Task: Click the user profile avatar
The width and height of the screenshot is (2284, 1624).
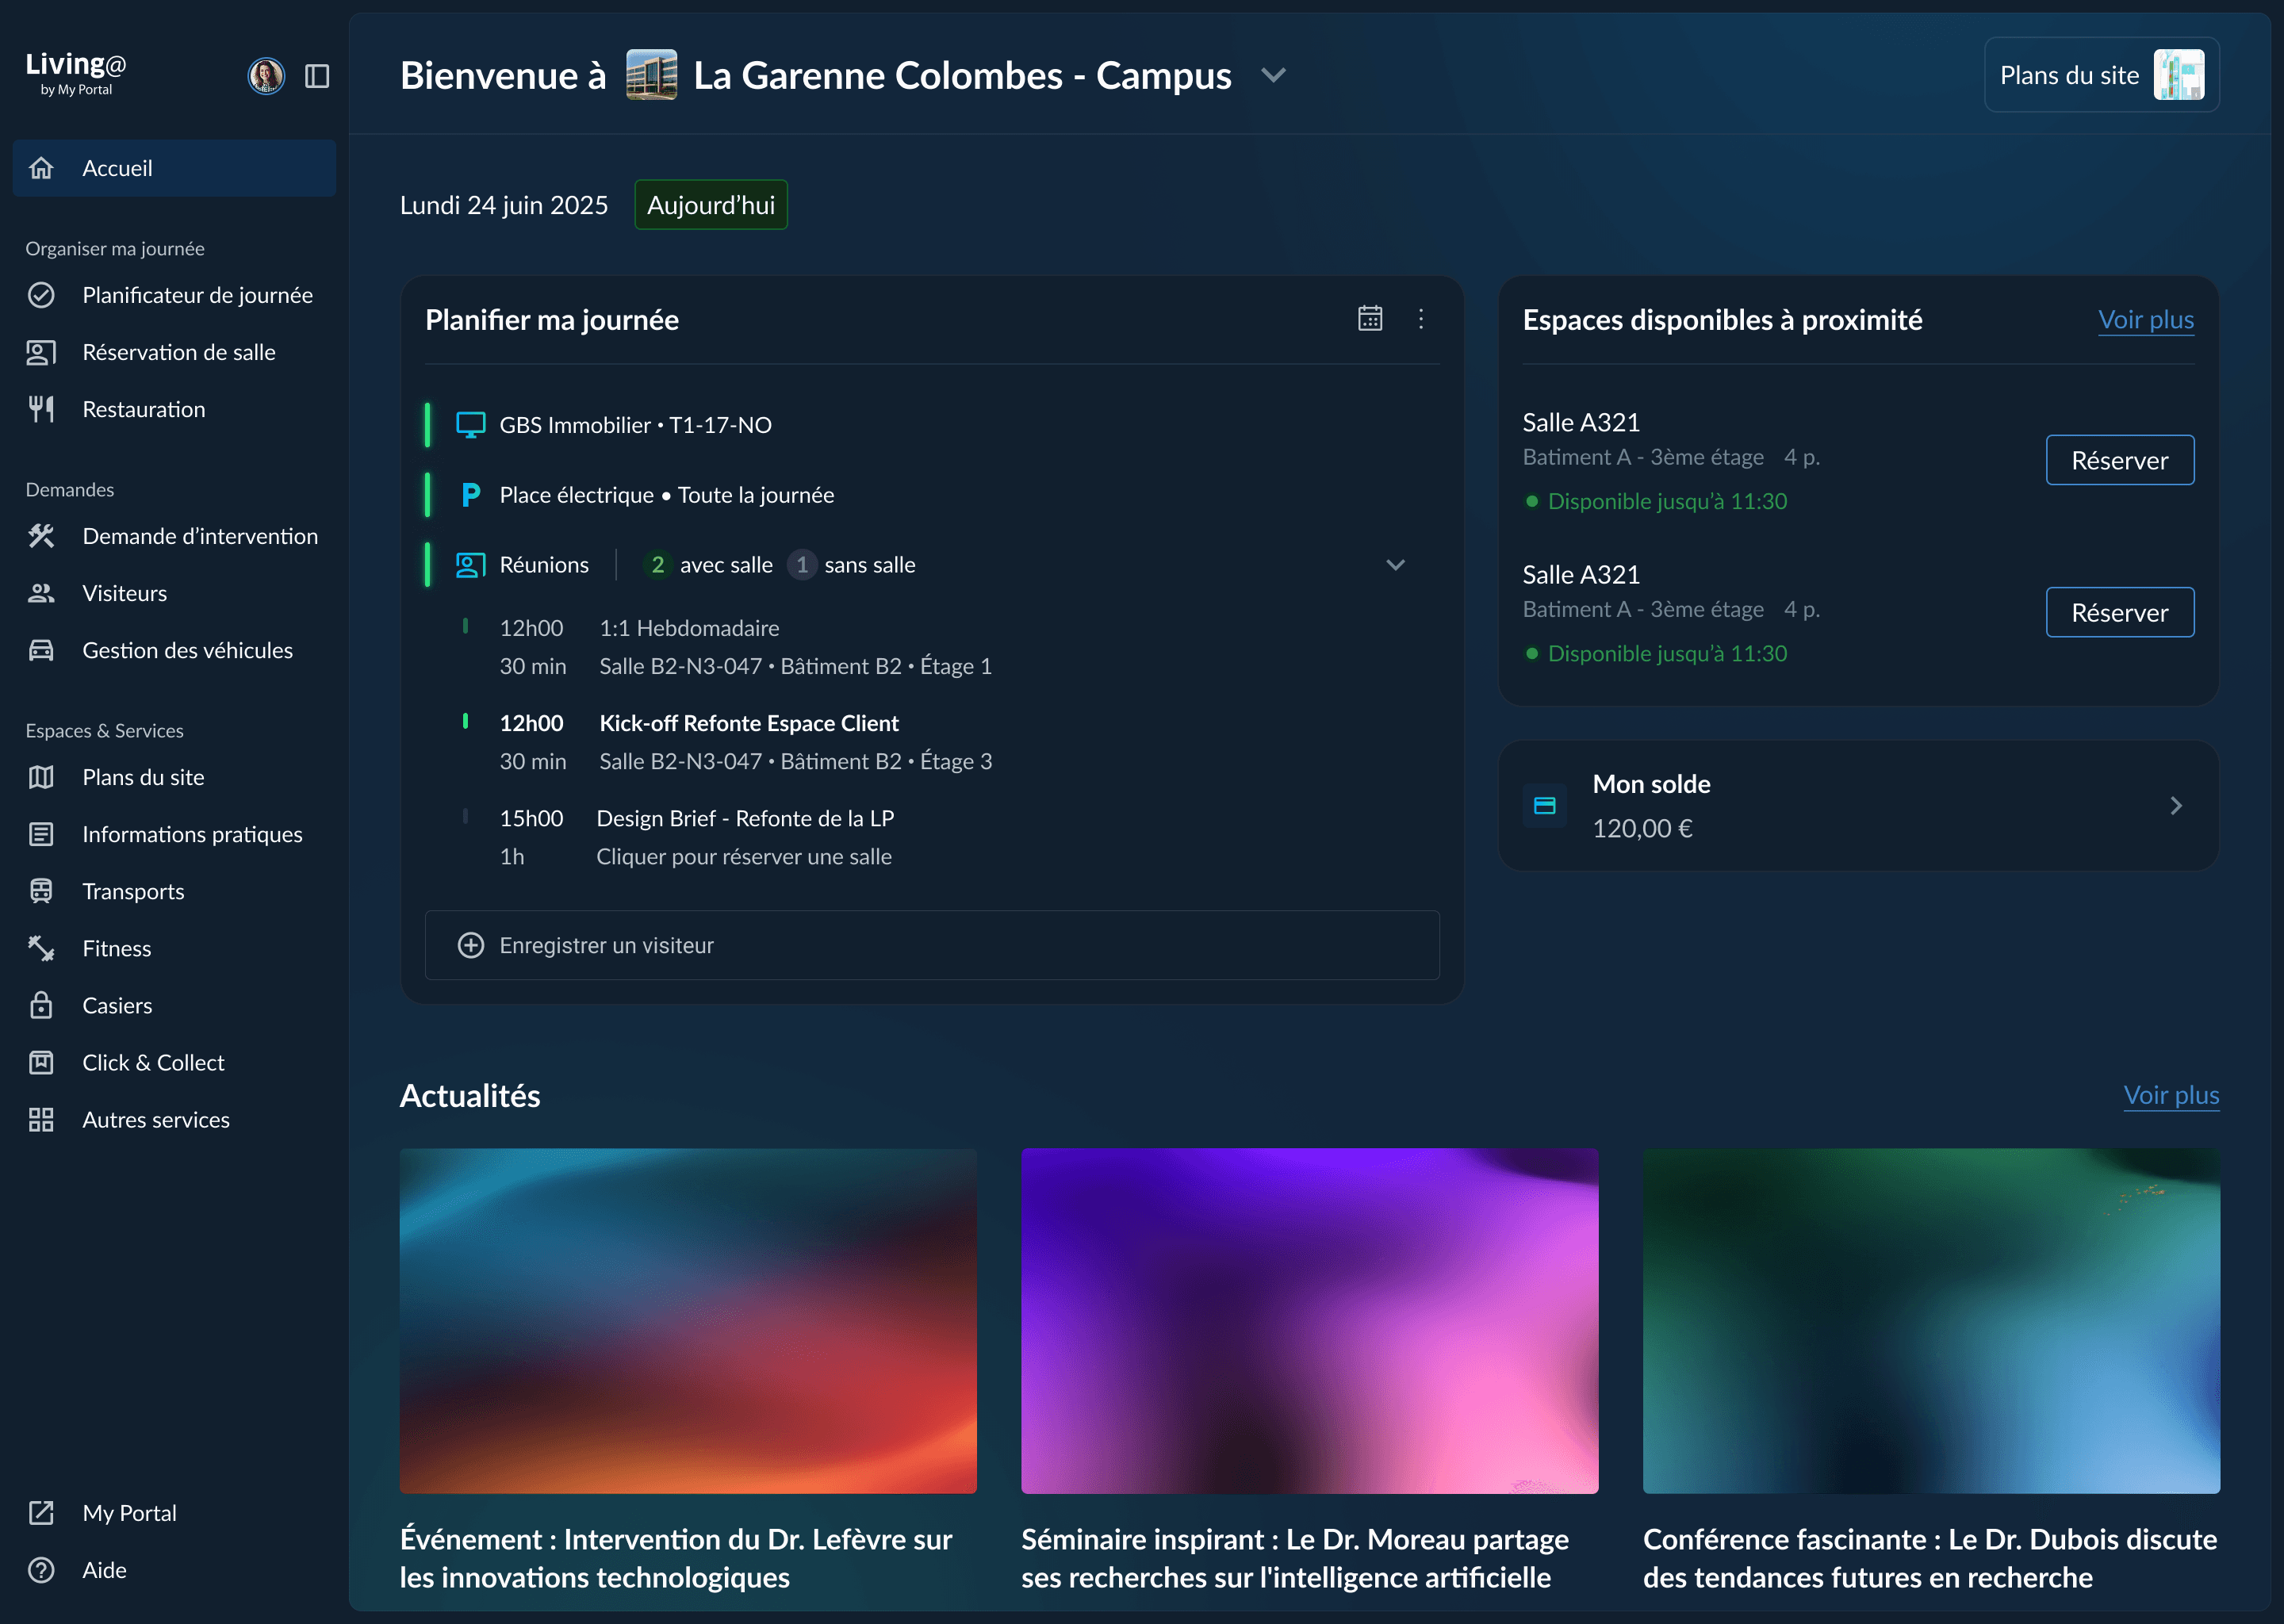Action: [266, 76]
